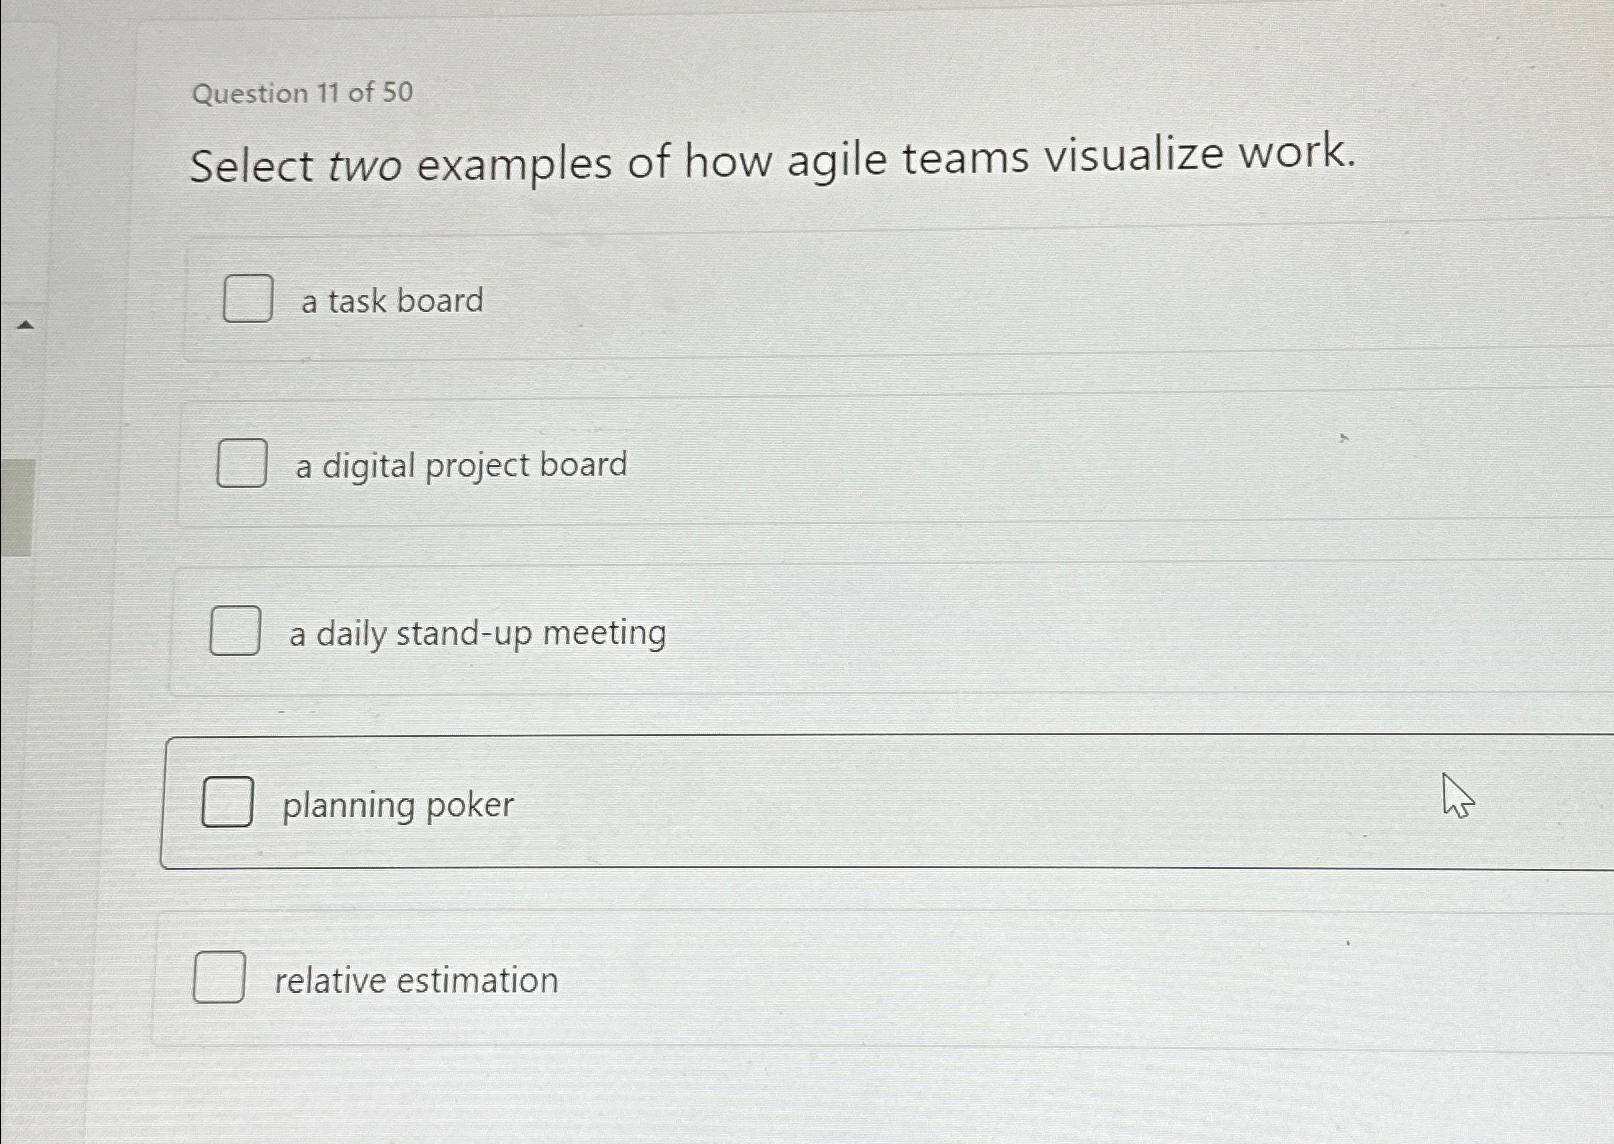The image size is (1614, 1144).
Task: Click the arrow chevron near screen's left side
Action: [25, 324]
